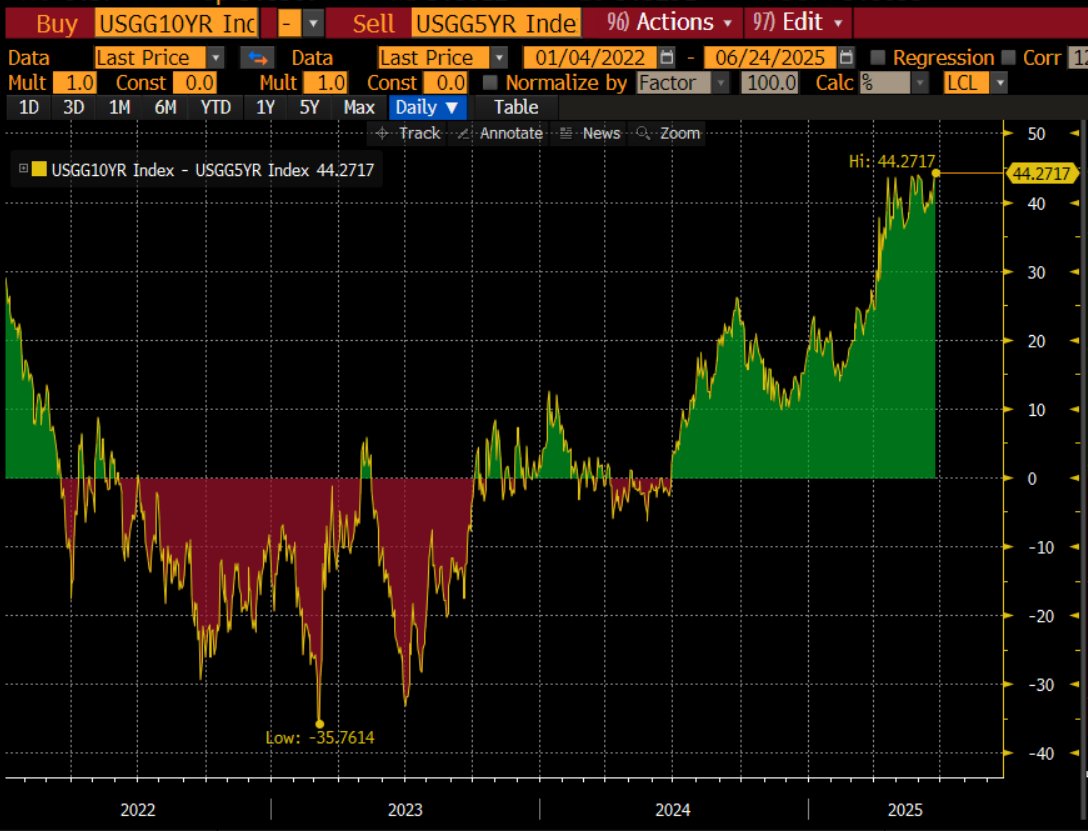Check the Corr checkbox

coord(1009,57)
